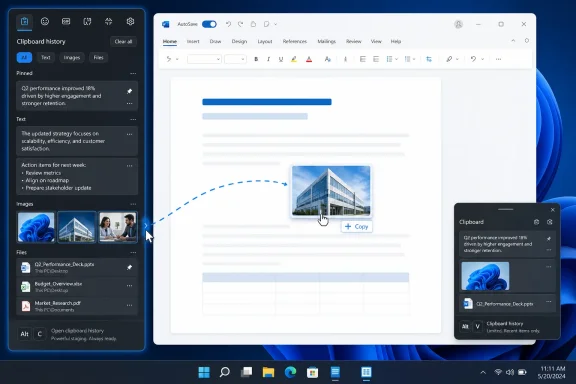
Task: Click left paragraph alignment icon
Action: [x=363, y=59]
